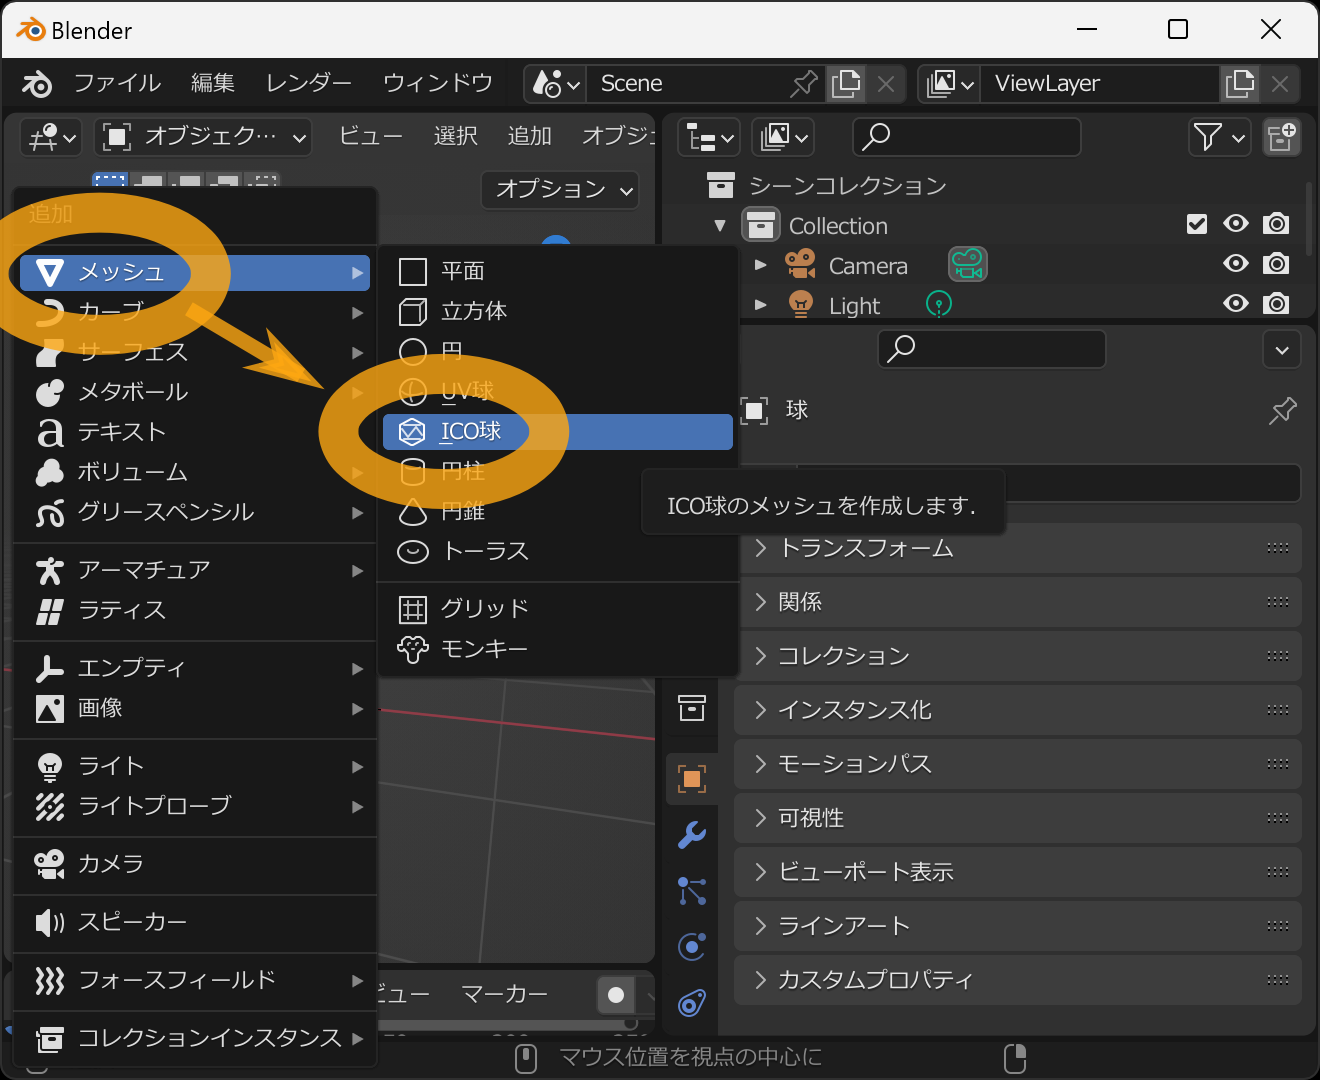Image resolution: width=1320 pixels, height=1080 pixels.
Task: Choose ICO球 from mesh submenu
Action: [x=558, y=432]
